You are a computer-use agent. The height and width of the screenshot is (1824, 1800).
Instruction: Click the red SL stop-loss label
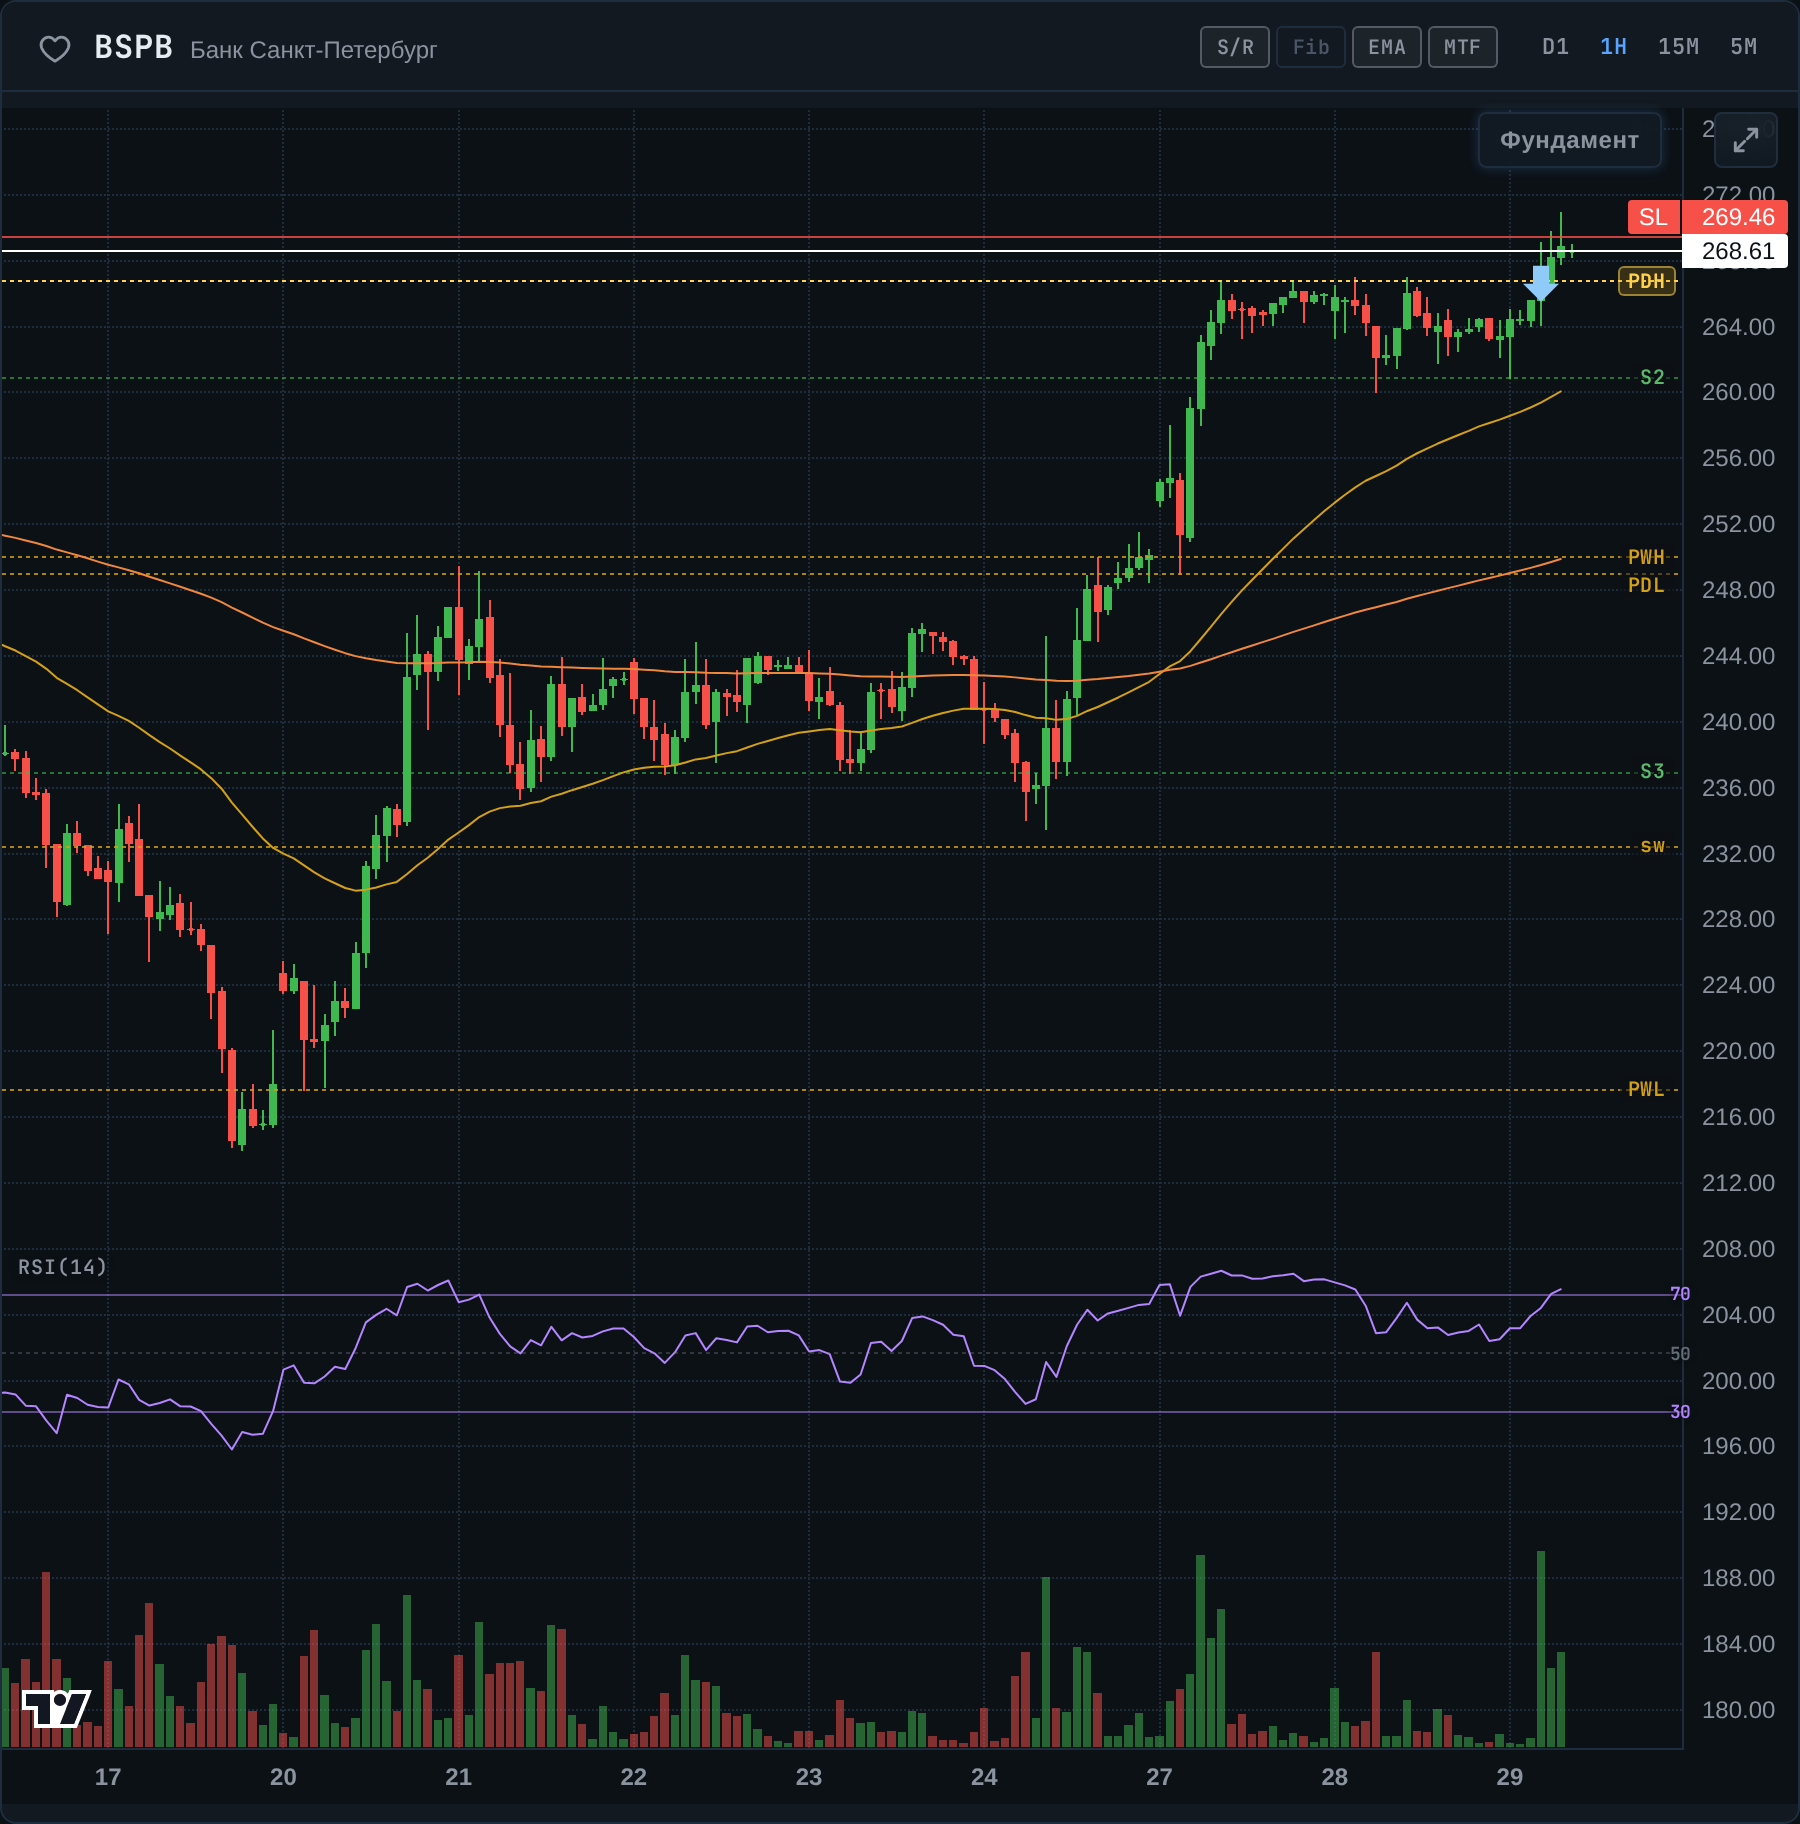(x=1653, y=217)
